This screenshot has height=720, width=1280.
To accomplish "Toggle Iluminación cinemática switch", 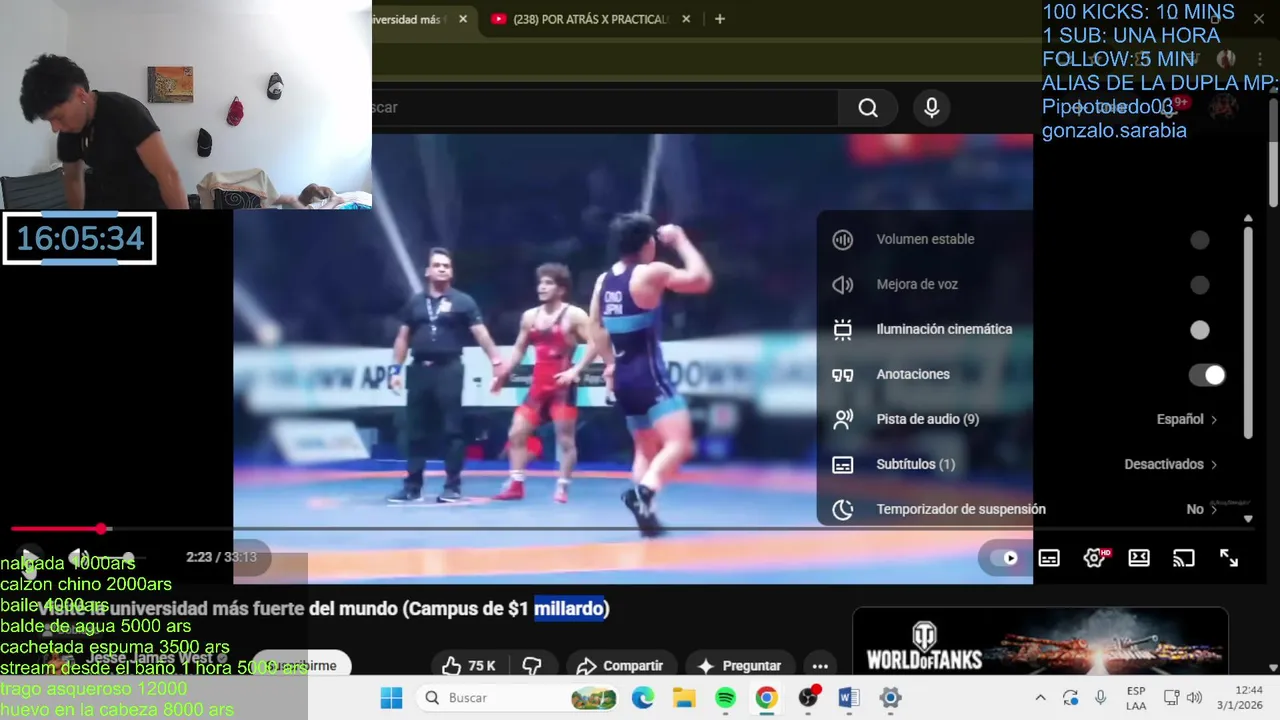I will (1200, 330).
